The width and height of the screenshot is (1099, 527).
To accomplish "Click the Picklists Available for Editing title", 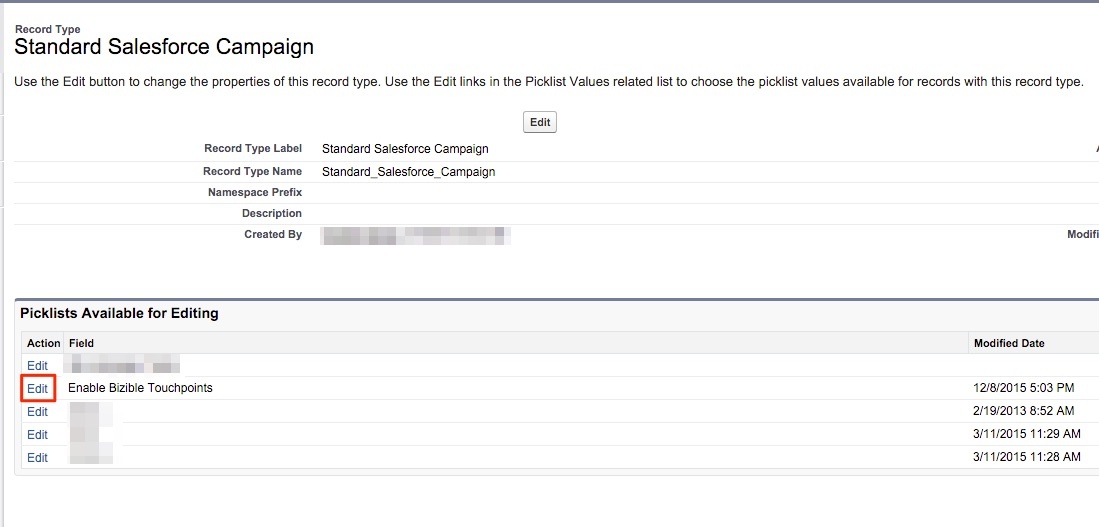I will pos(119,313).
